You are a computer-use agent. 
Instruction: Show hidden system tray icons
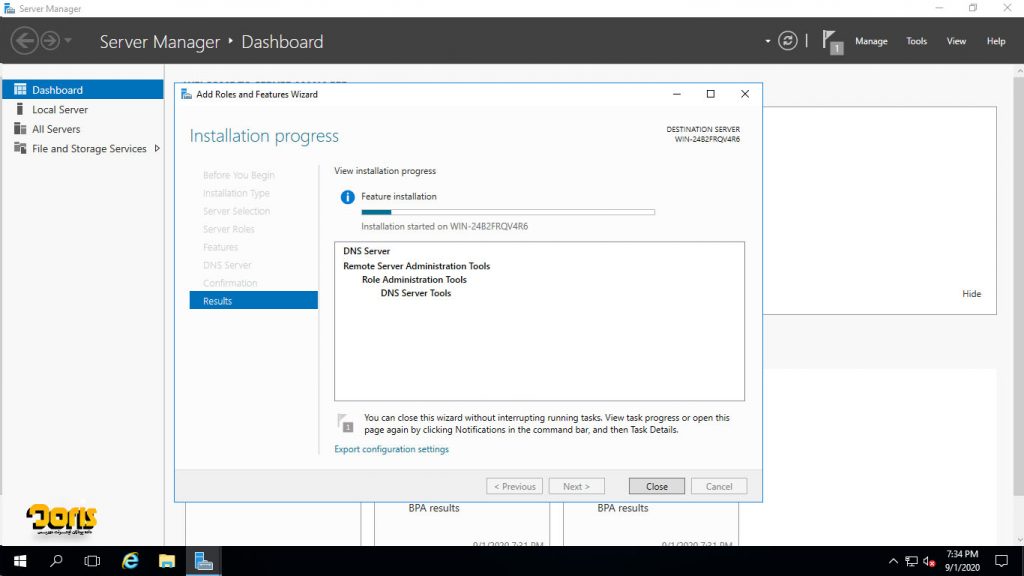pyautogui.click(x=893, y=561)
